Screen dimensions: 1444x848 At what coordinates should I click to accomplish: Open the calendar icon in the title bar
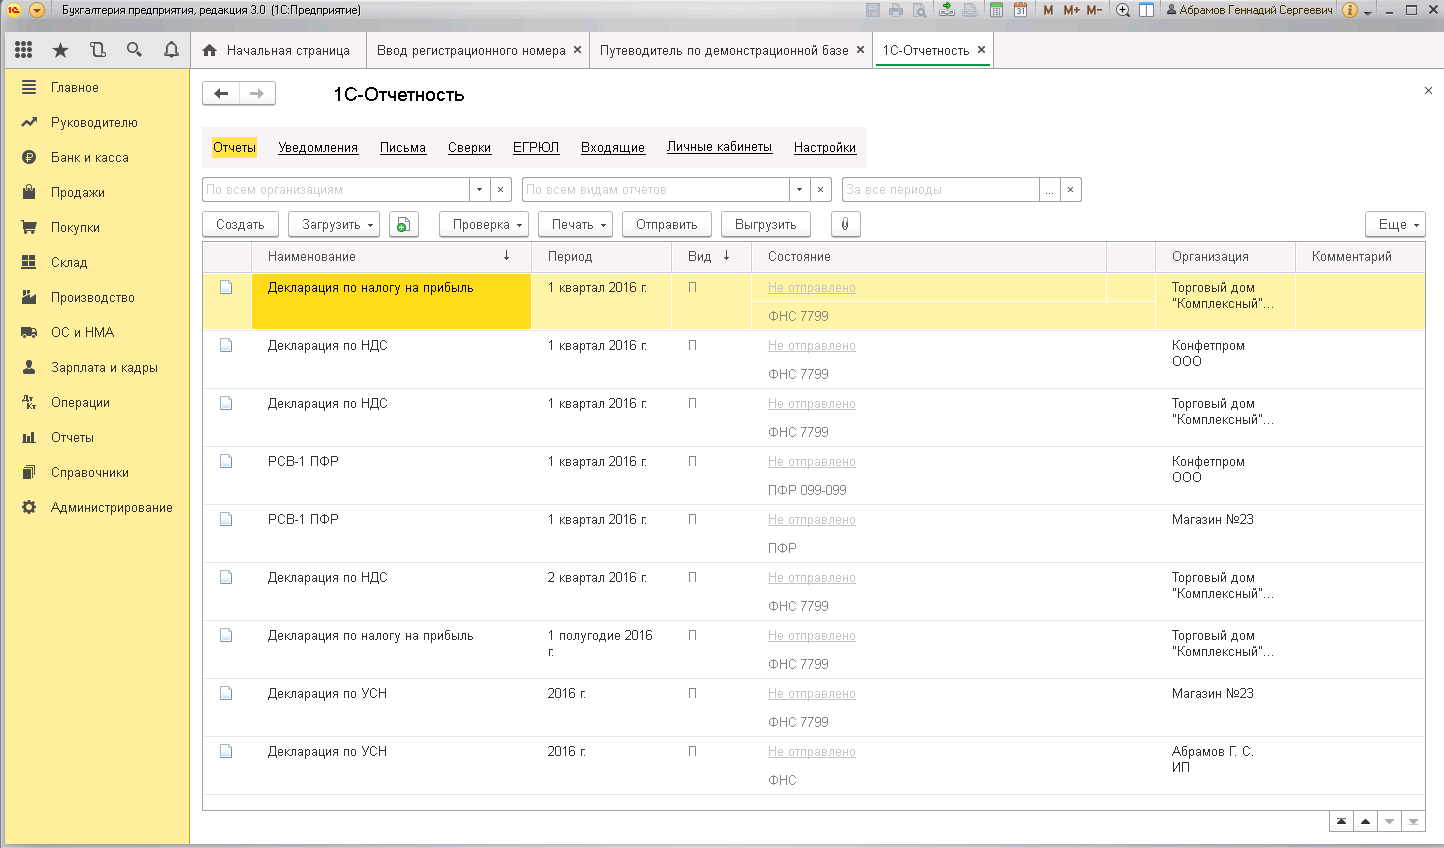[1020, 10]
